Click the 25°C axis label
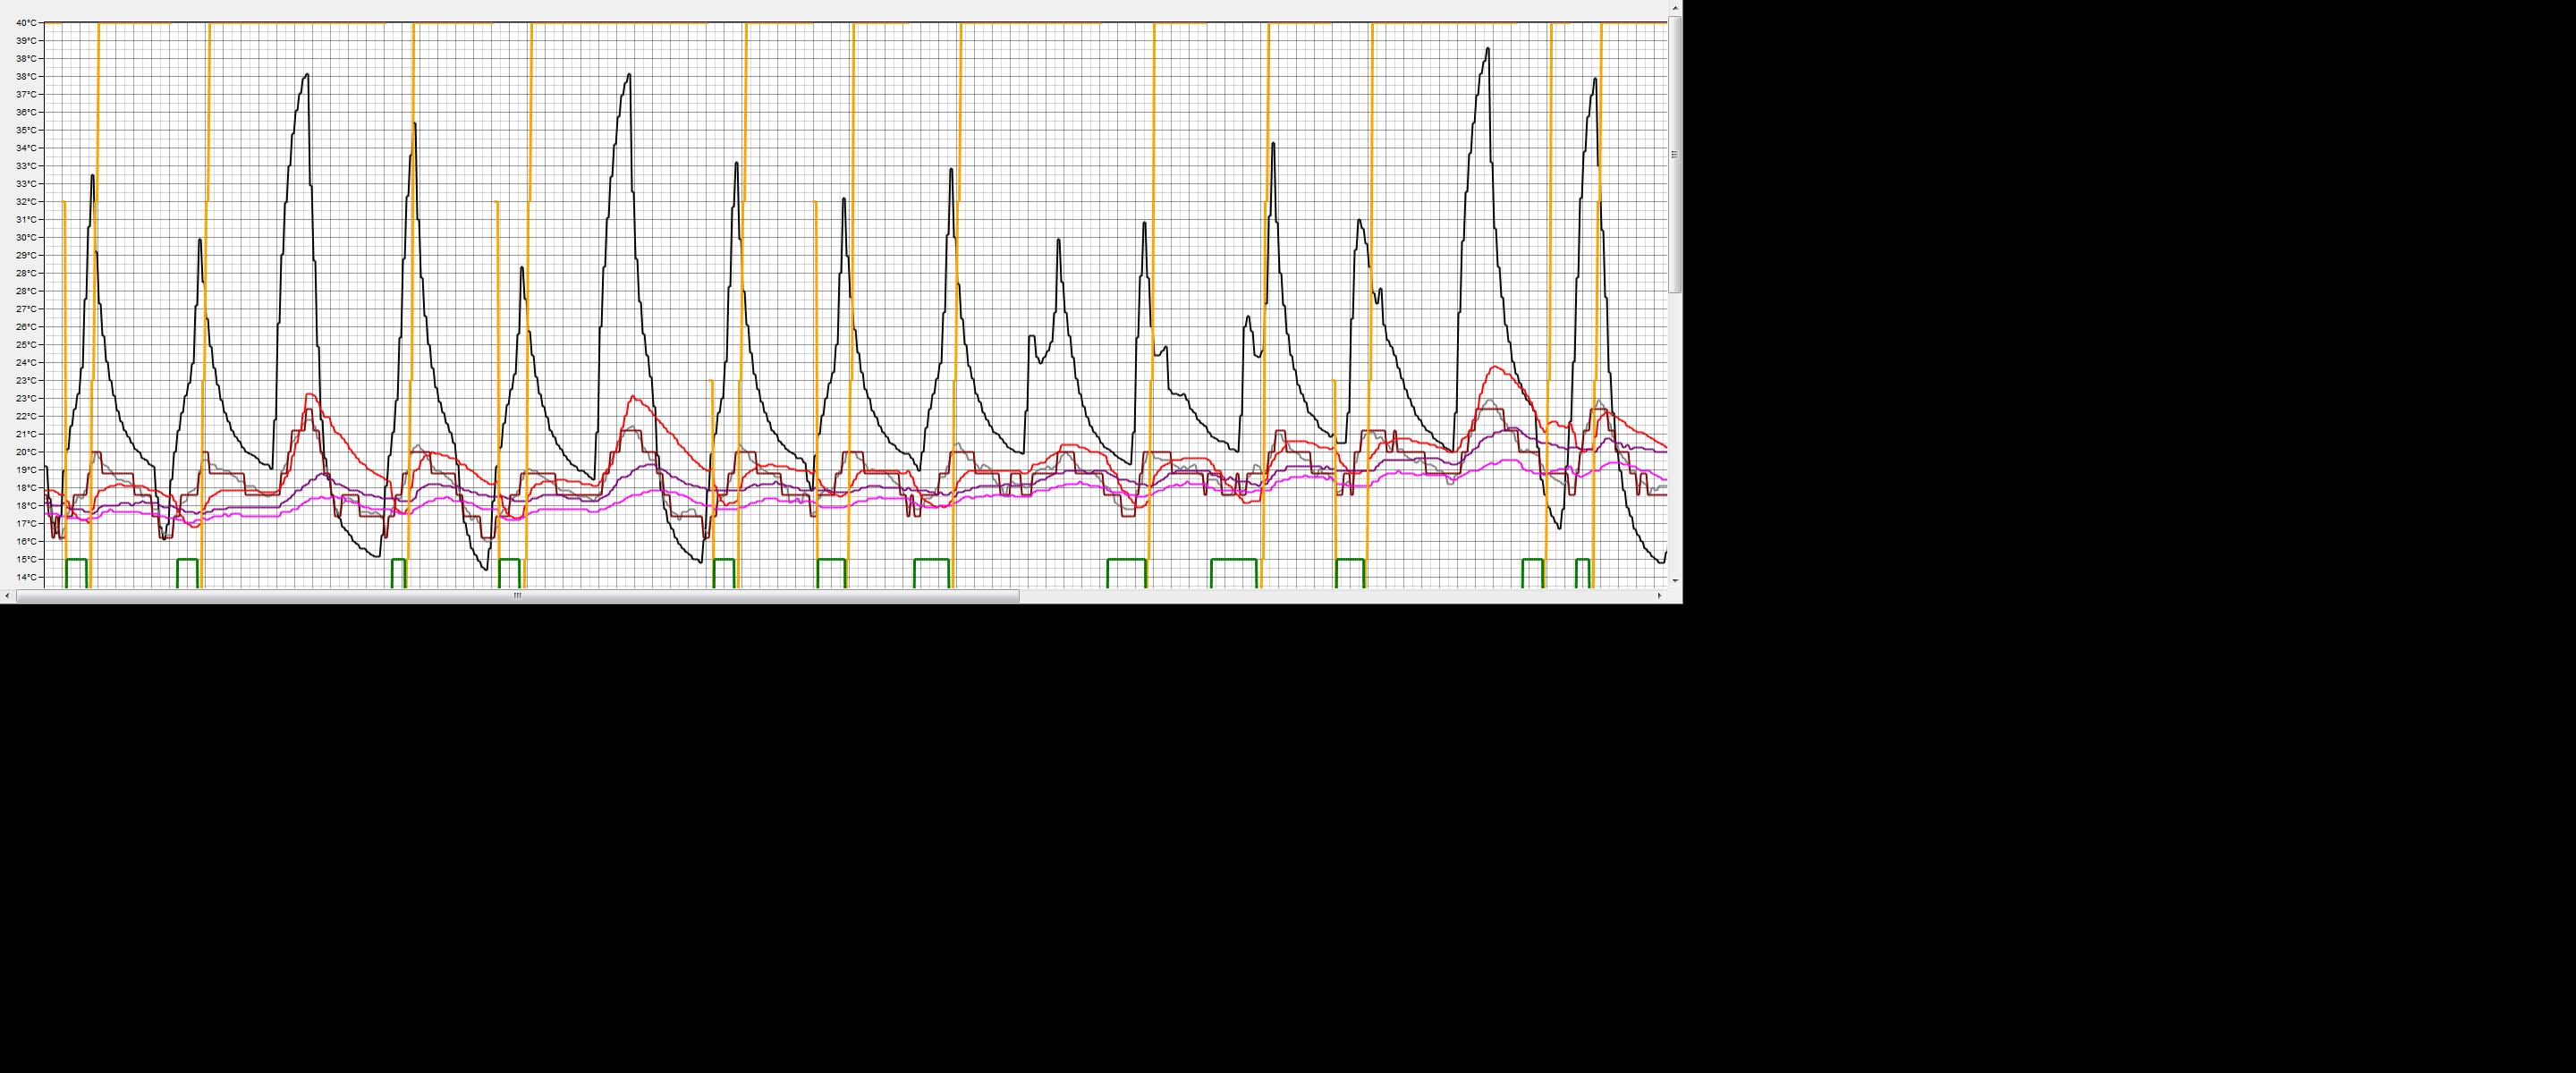This screenshot has width=2576, height=1073. click(27, 345)
